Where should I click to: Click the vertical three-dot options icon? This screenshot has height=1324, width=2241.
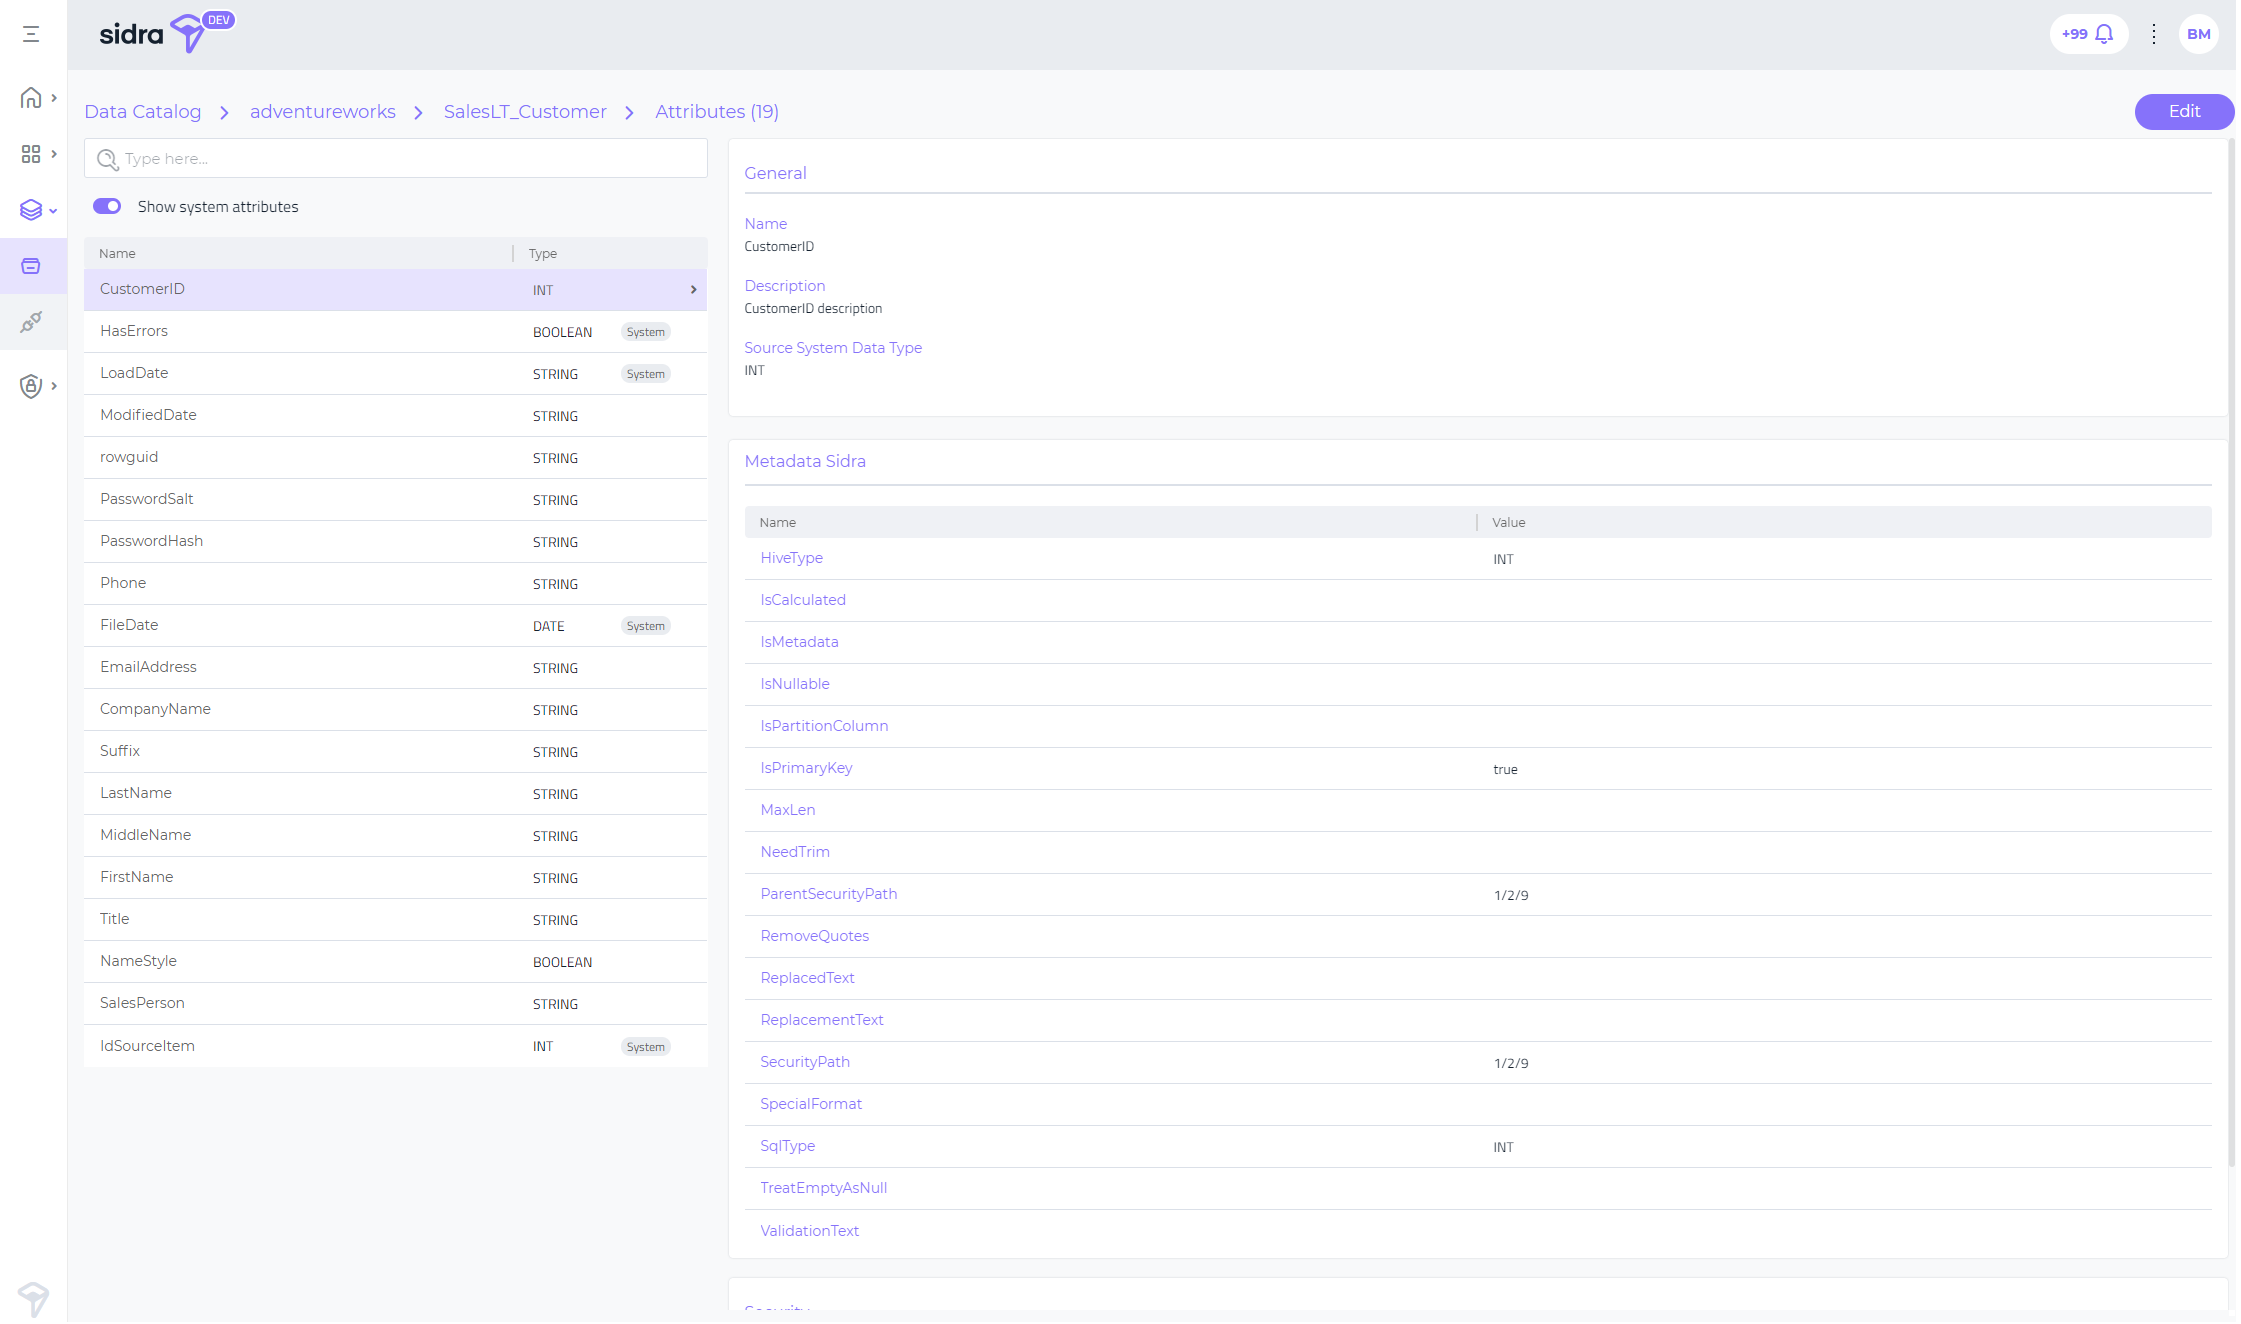tap(2153, 34)
